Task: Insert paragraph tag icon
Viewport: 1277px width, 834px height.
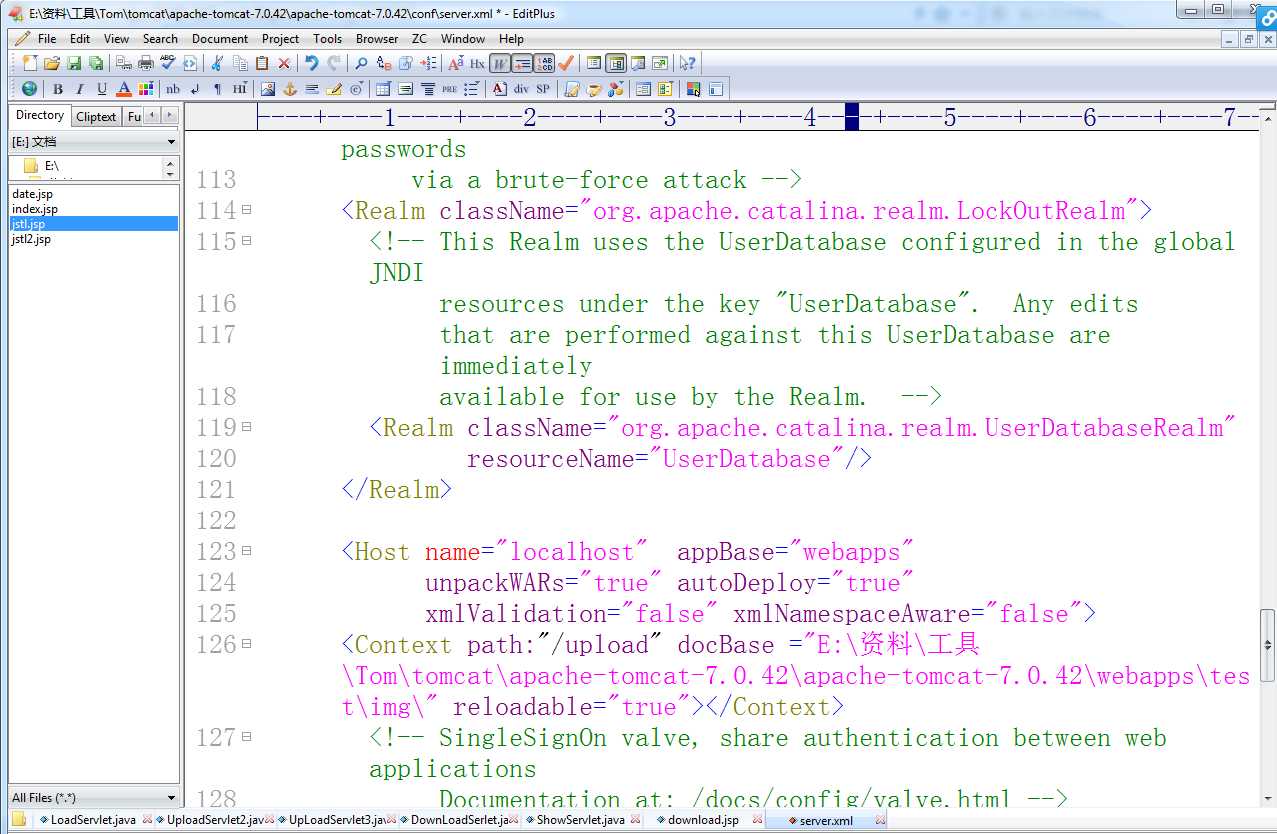Action: 217,89
